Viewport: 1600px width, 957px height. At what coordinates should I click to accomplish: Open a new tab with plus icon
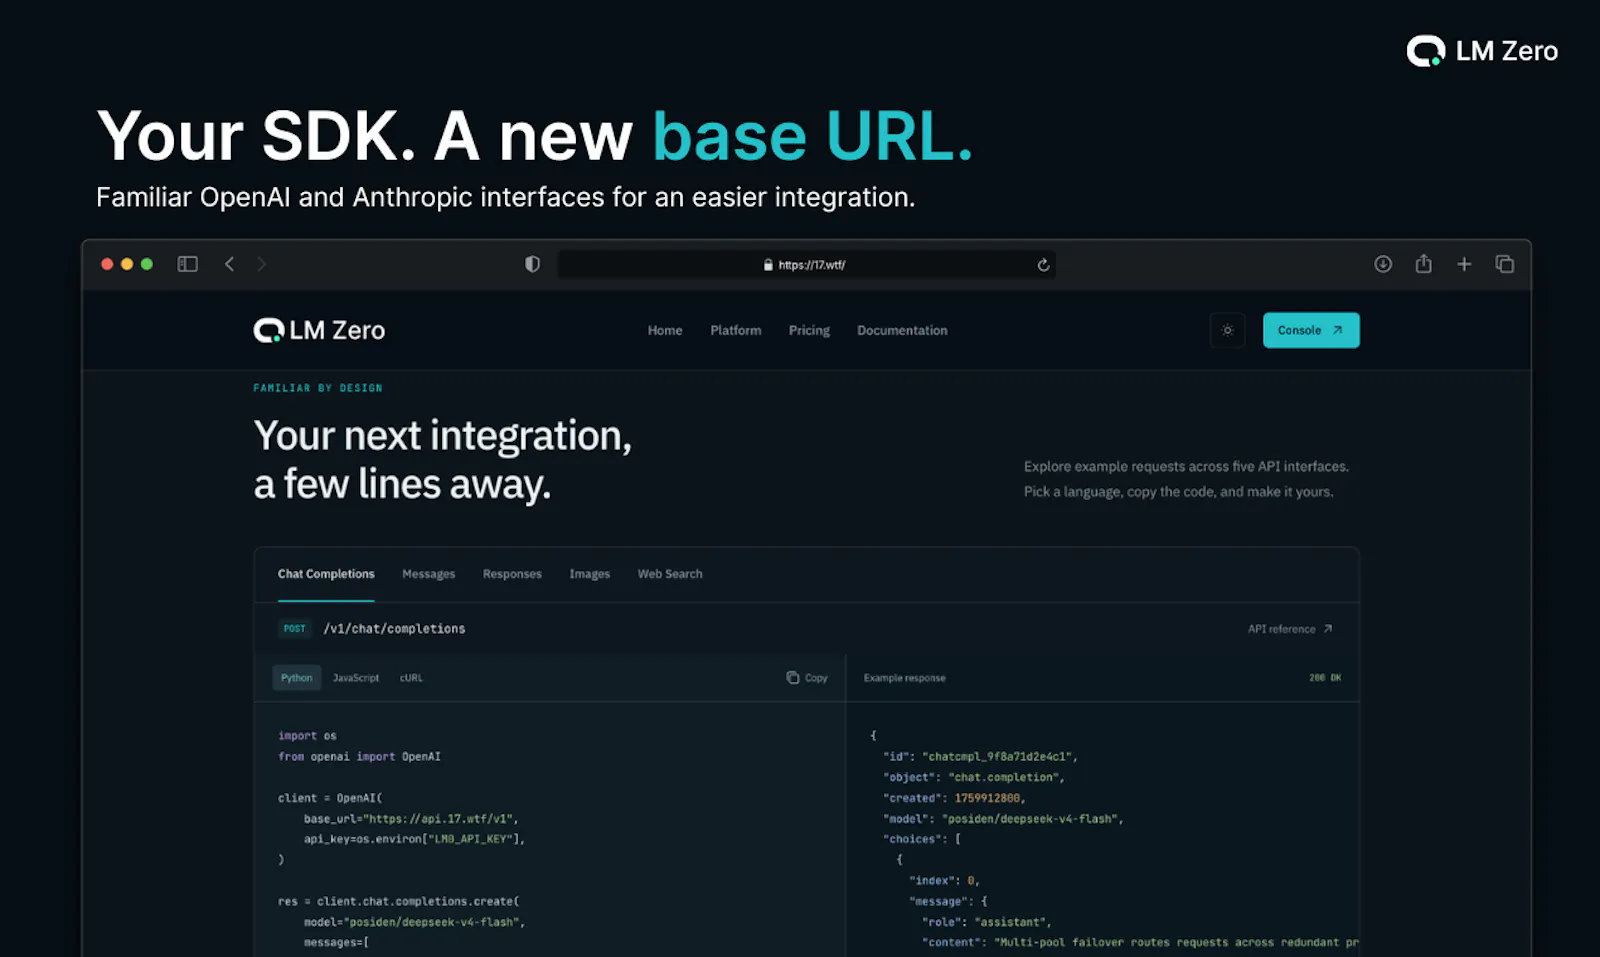1464,264
